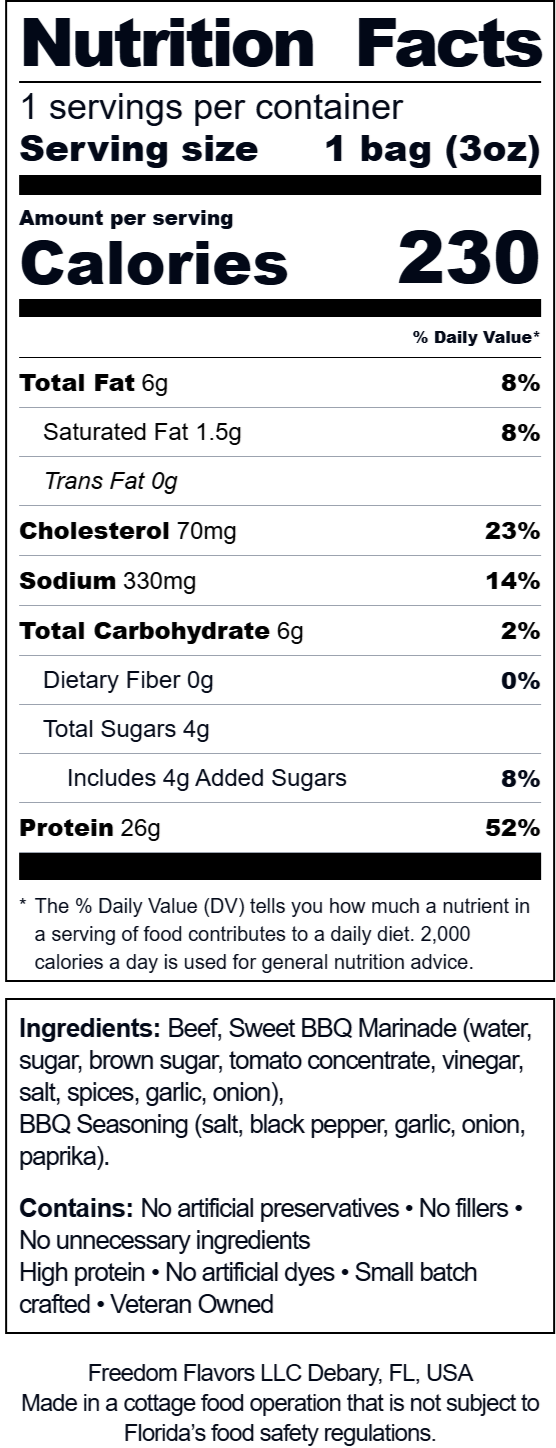Select the Total Sugars 4g line
556x1448 pixels.
point(126,729)
